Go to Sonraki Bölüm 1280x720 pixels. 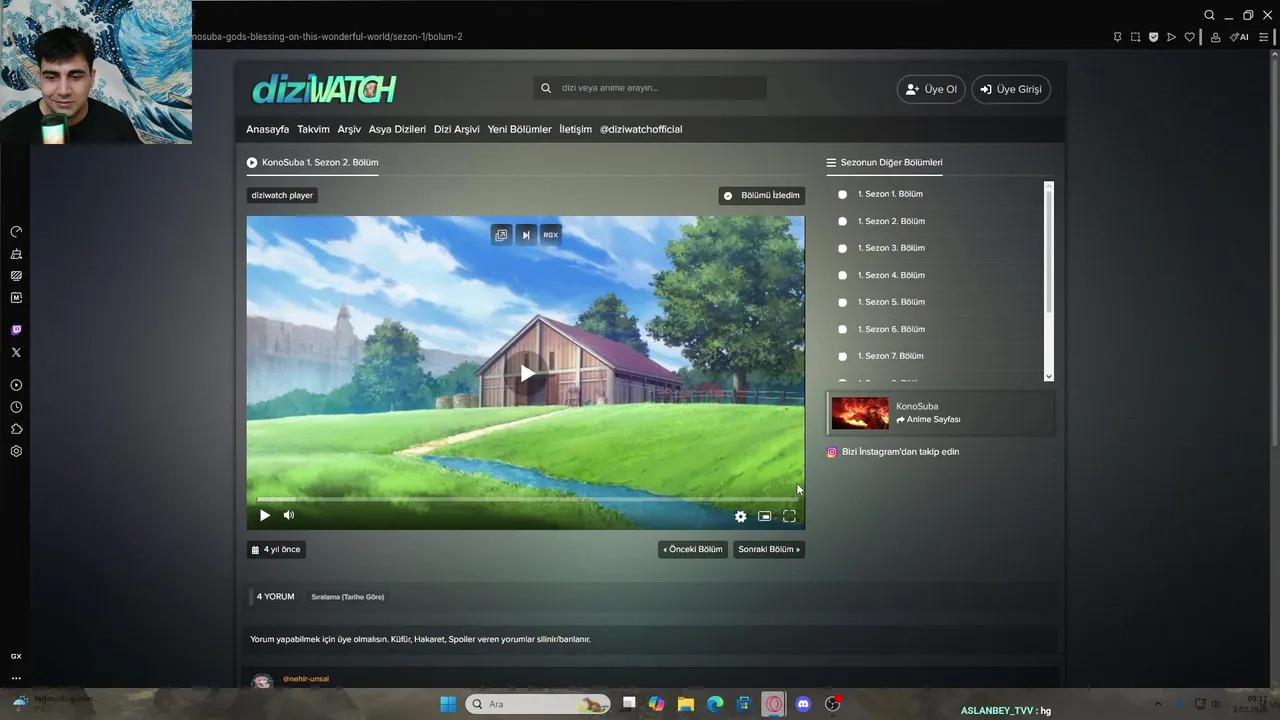[768, 549]
